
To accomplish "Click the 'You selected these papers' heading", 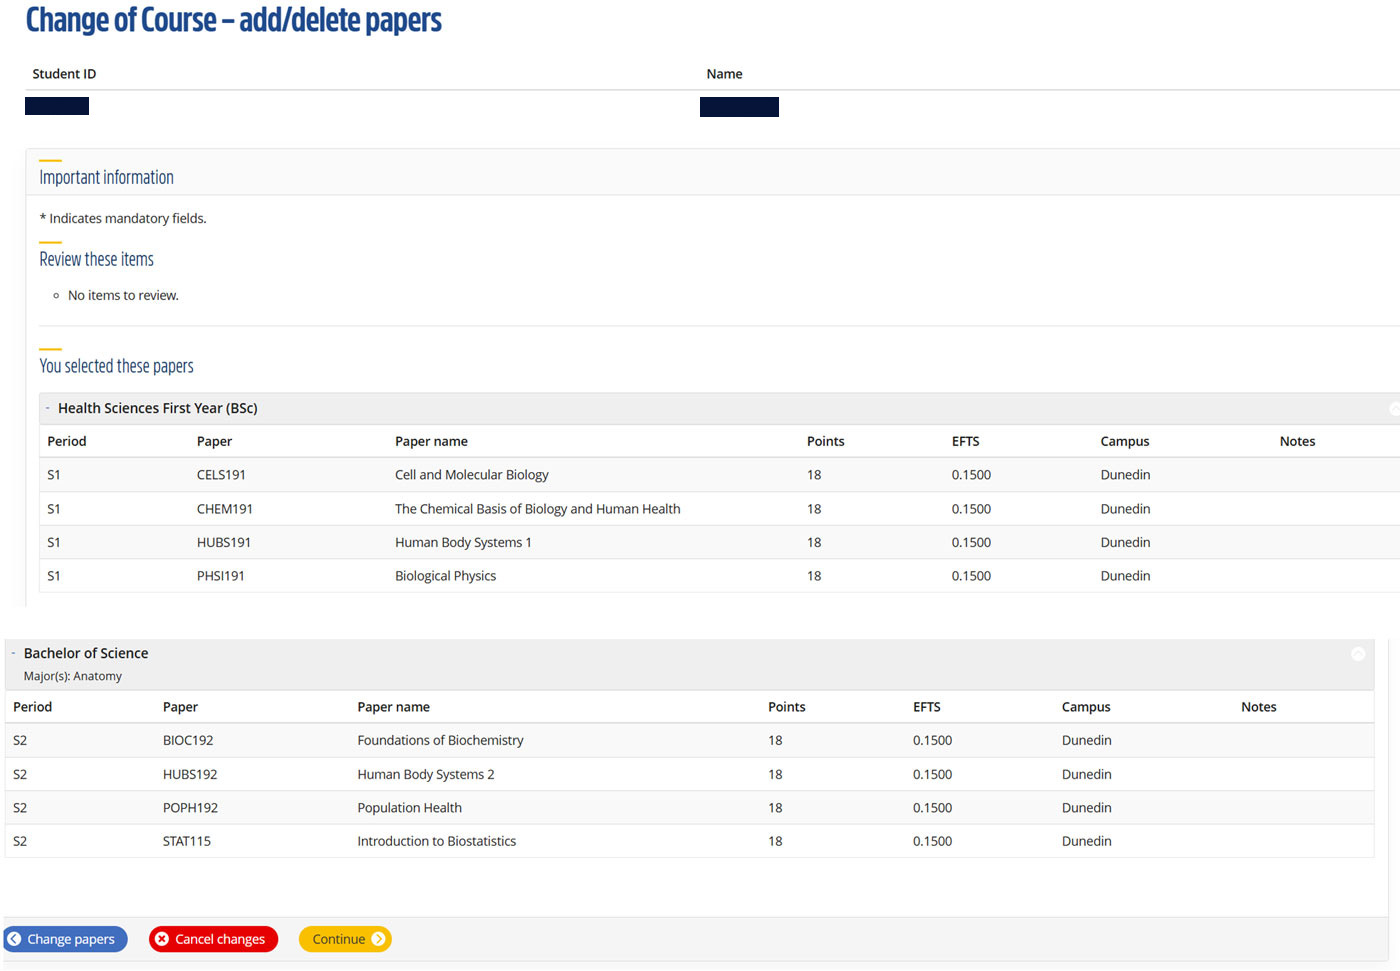I will point(117,366).
